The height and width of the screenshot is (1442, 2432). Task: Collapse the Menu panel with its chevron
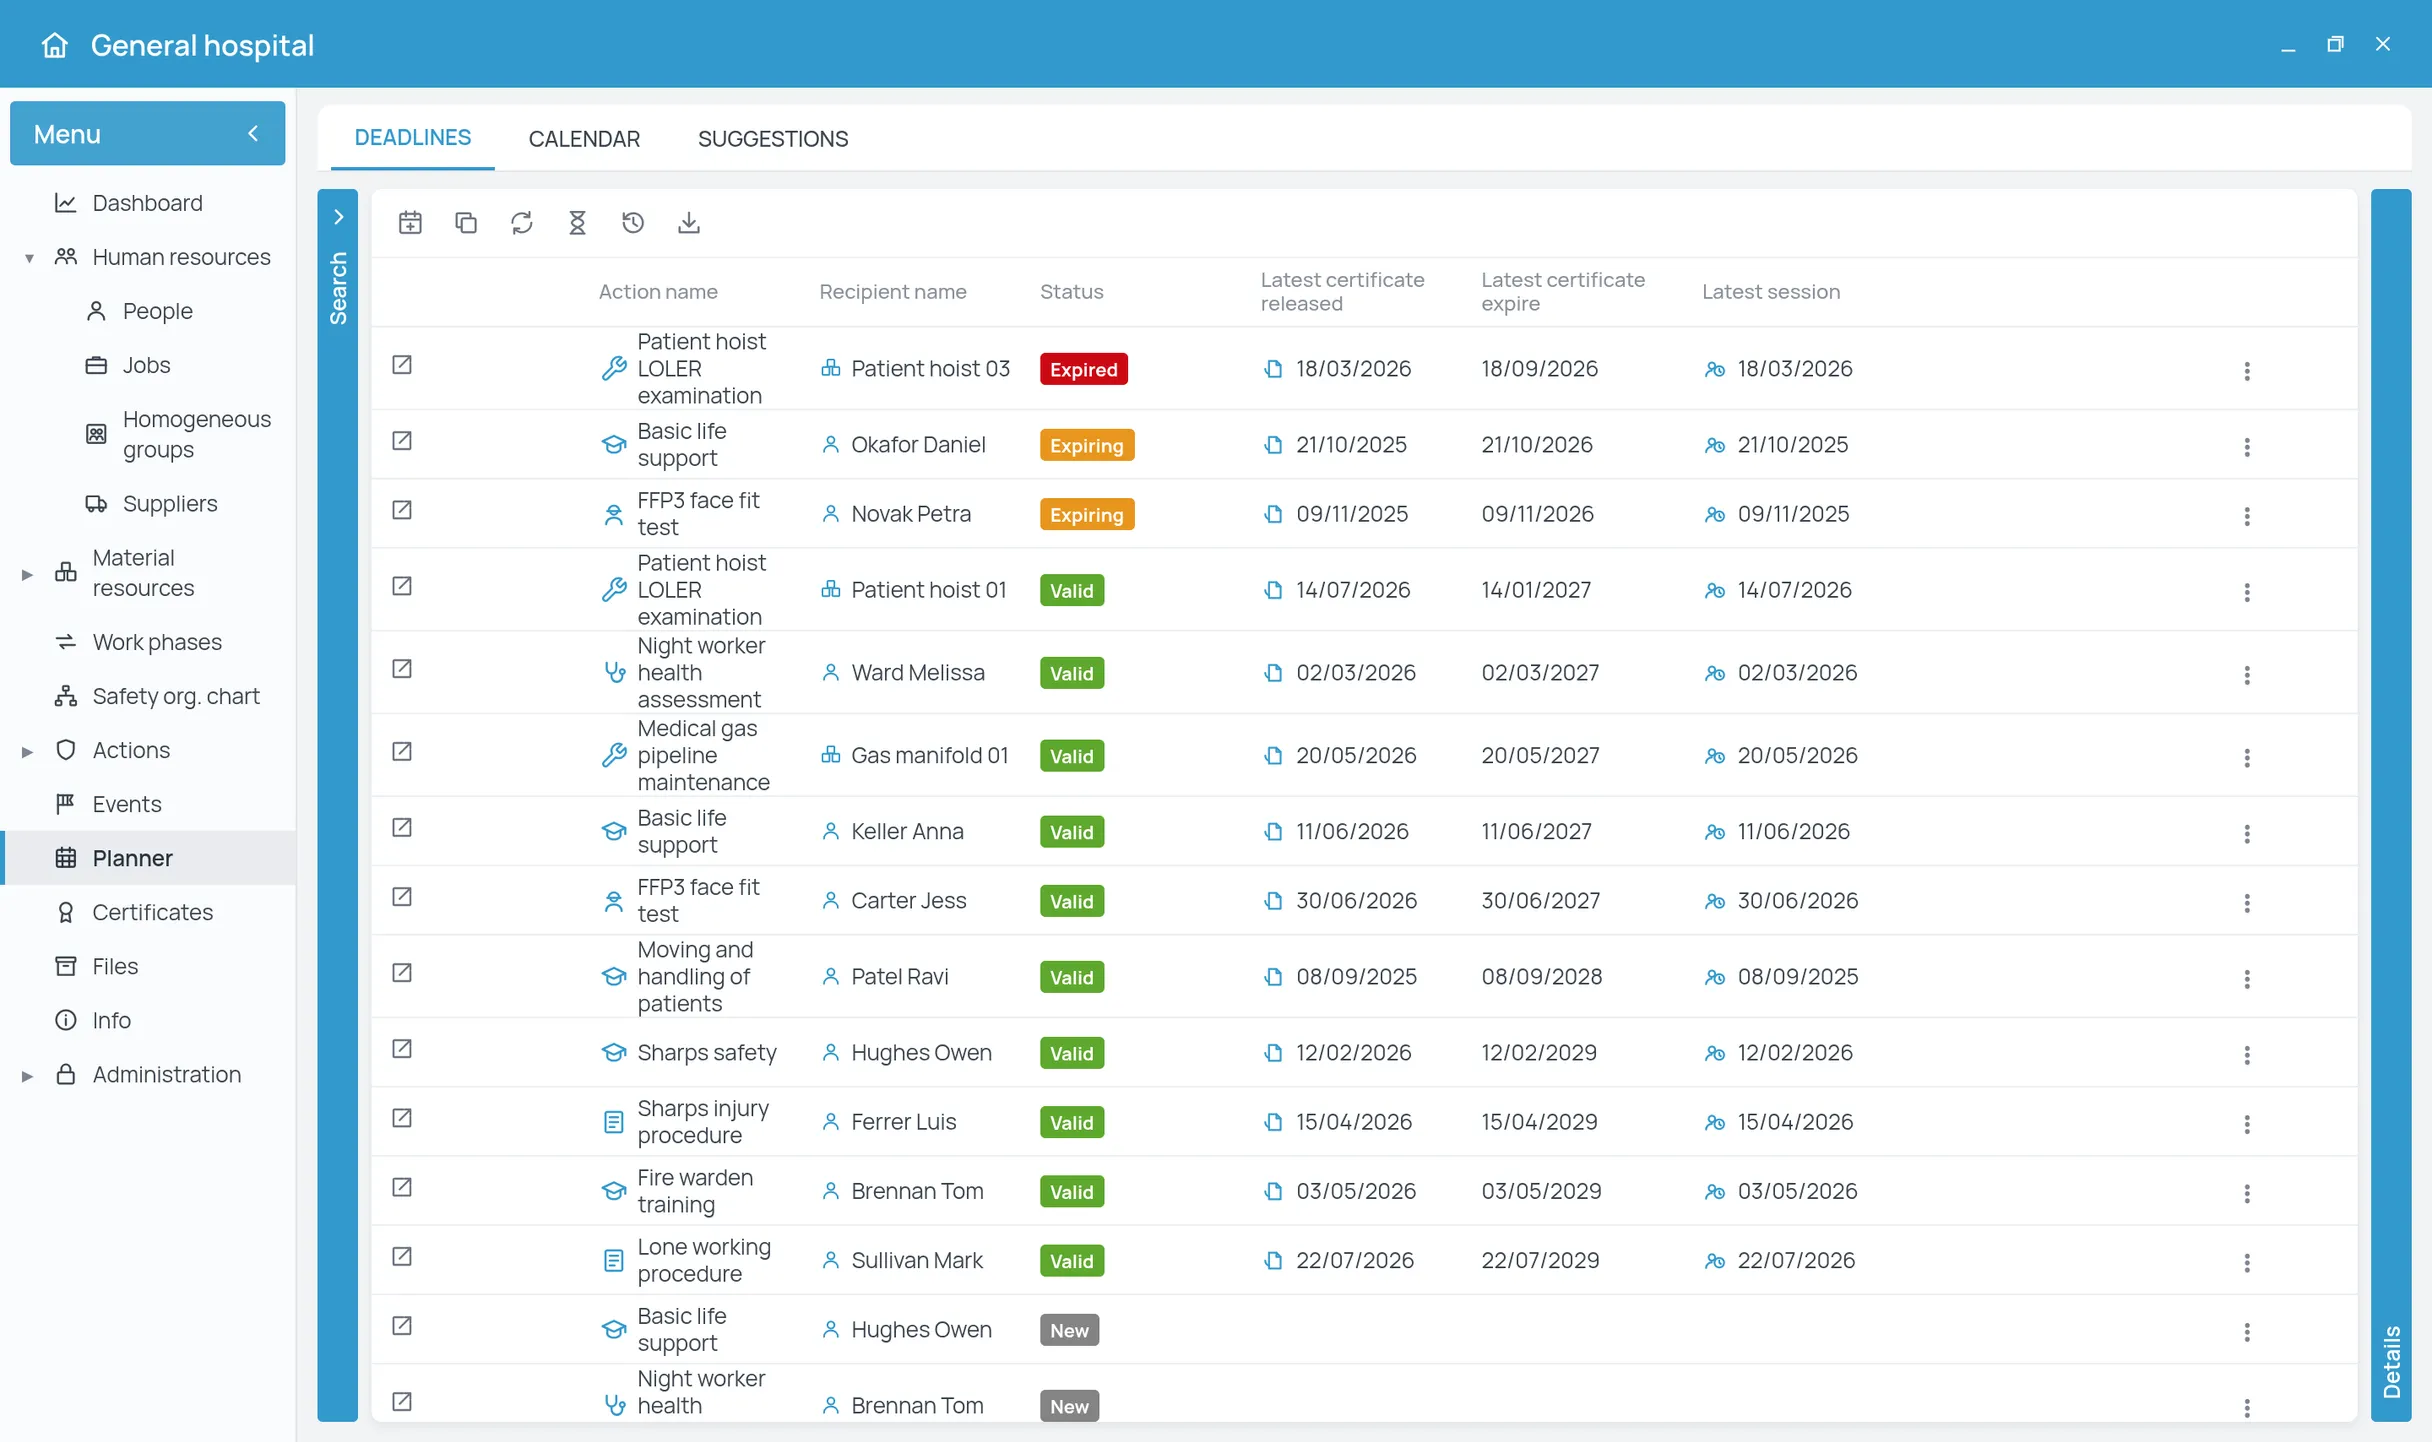[253, 133]
